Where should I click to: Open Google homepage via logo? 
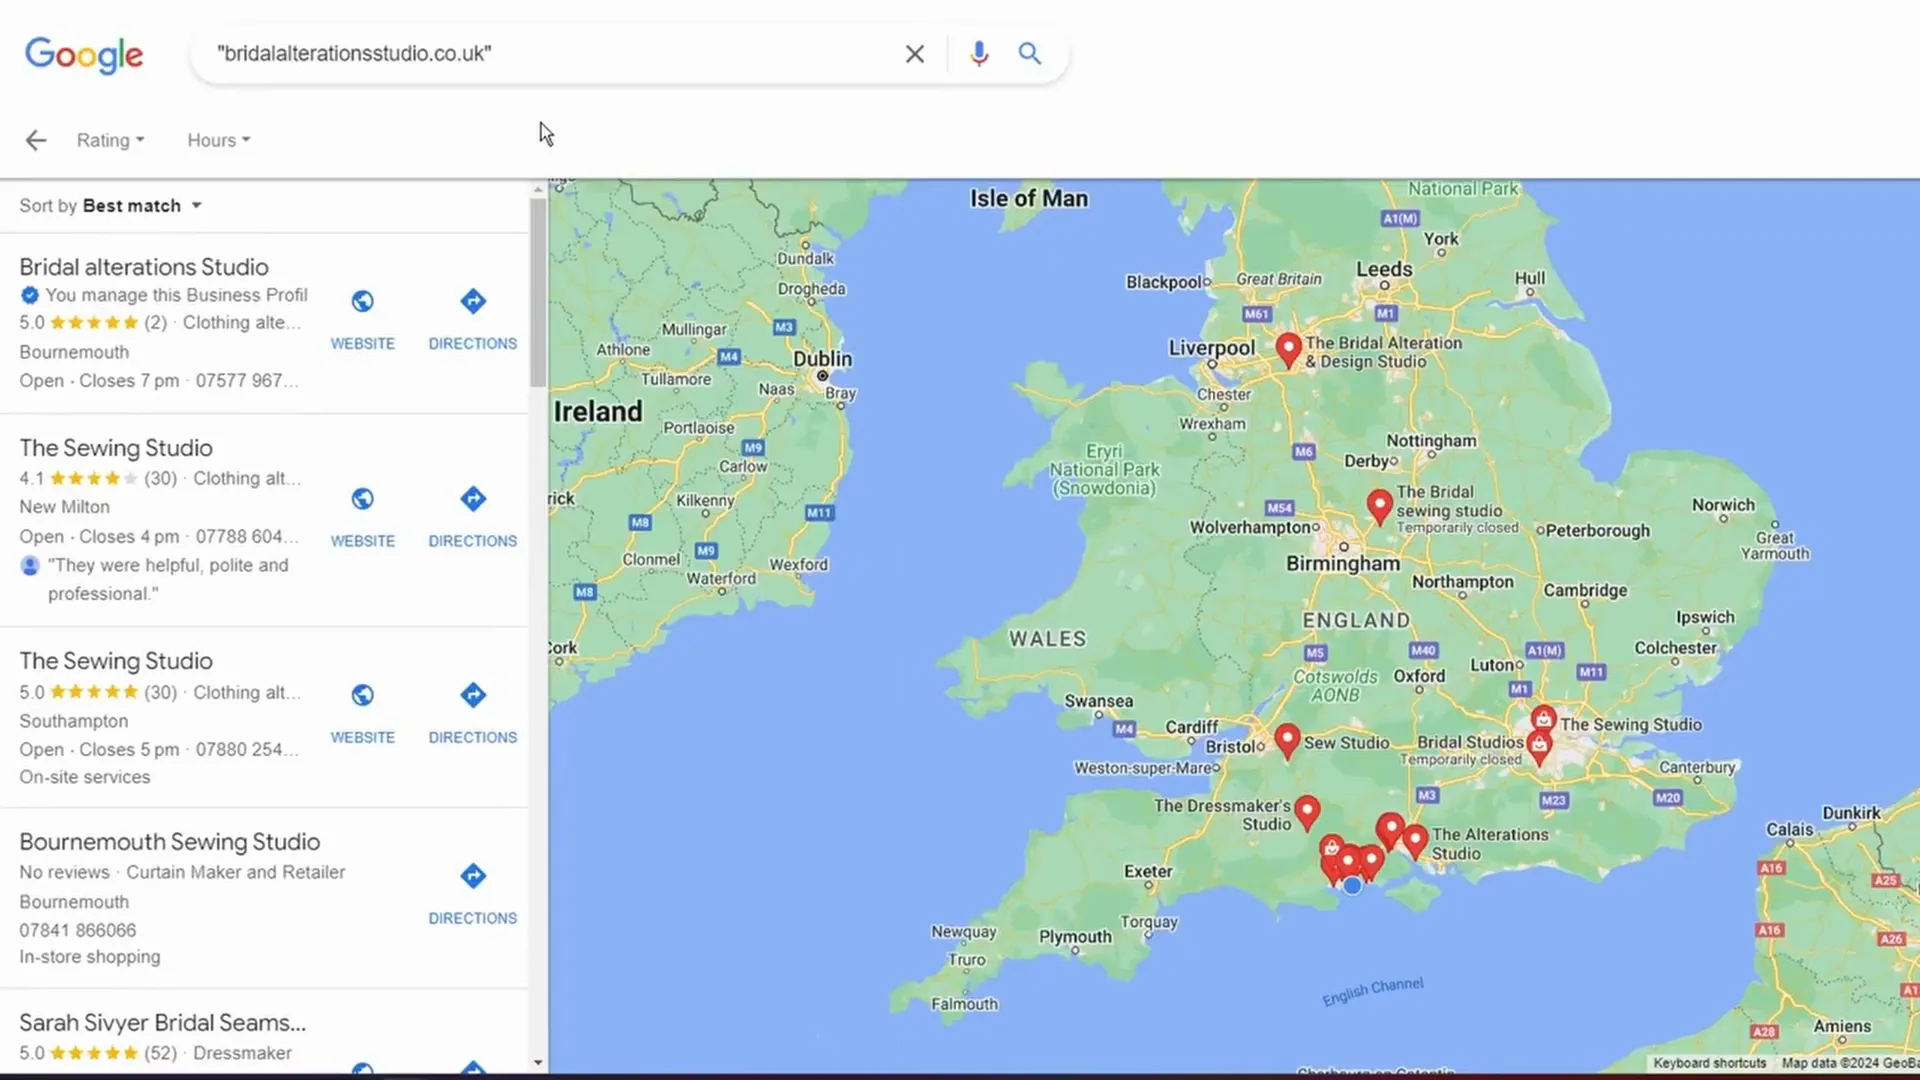click(84, 55)
